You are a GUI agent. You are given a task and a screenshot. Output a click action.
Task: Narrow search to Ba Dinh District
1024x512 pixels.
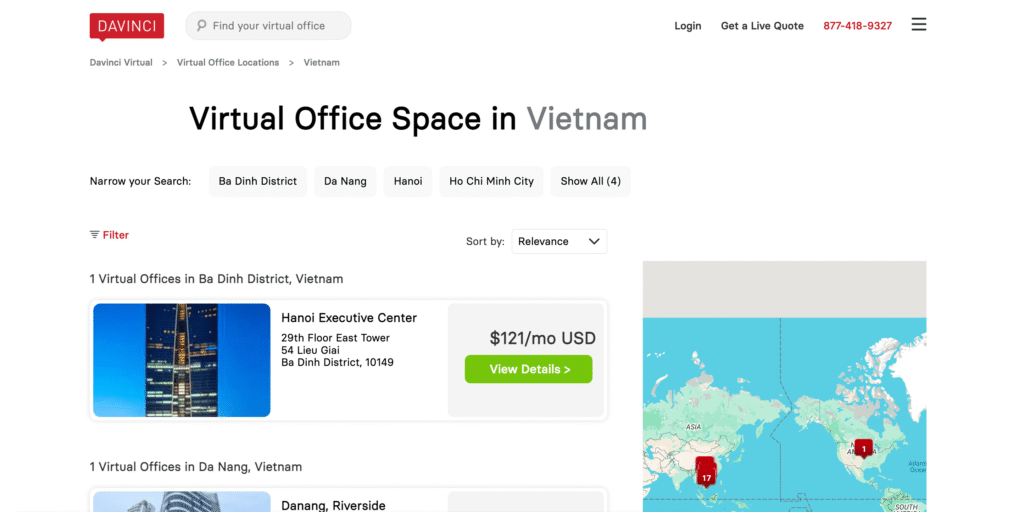258,182
